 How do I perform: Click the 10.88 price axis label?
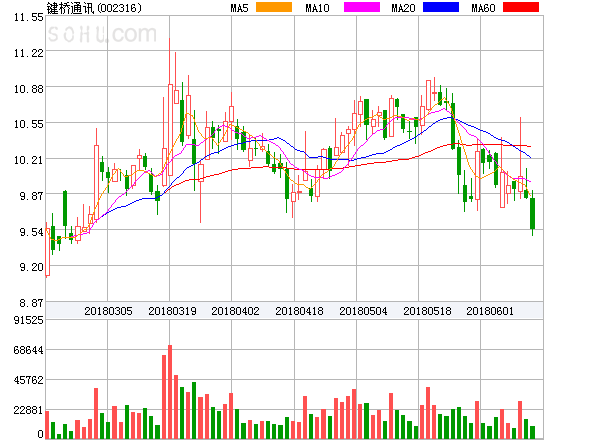click(29, 89)
